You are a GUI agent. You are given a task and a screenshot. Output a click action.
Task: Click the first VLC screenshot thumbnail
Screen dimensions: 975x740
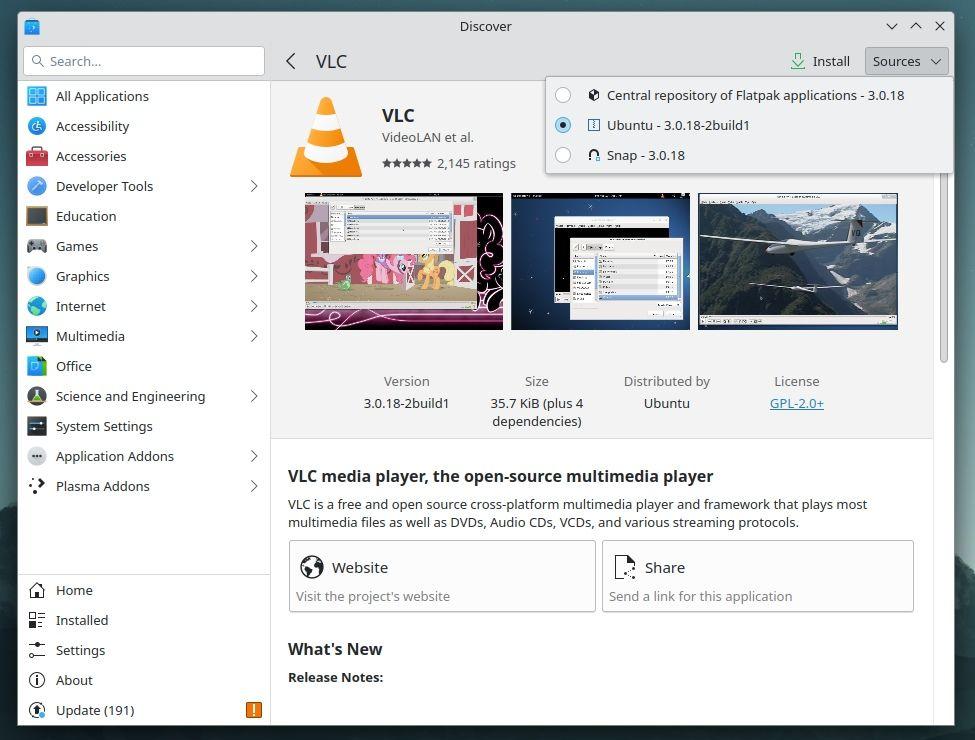tap(403, 260)
